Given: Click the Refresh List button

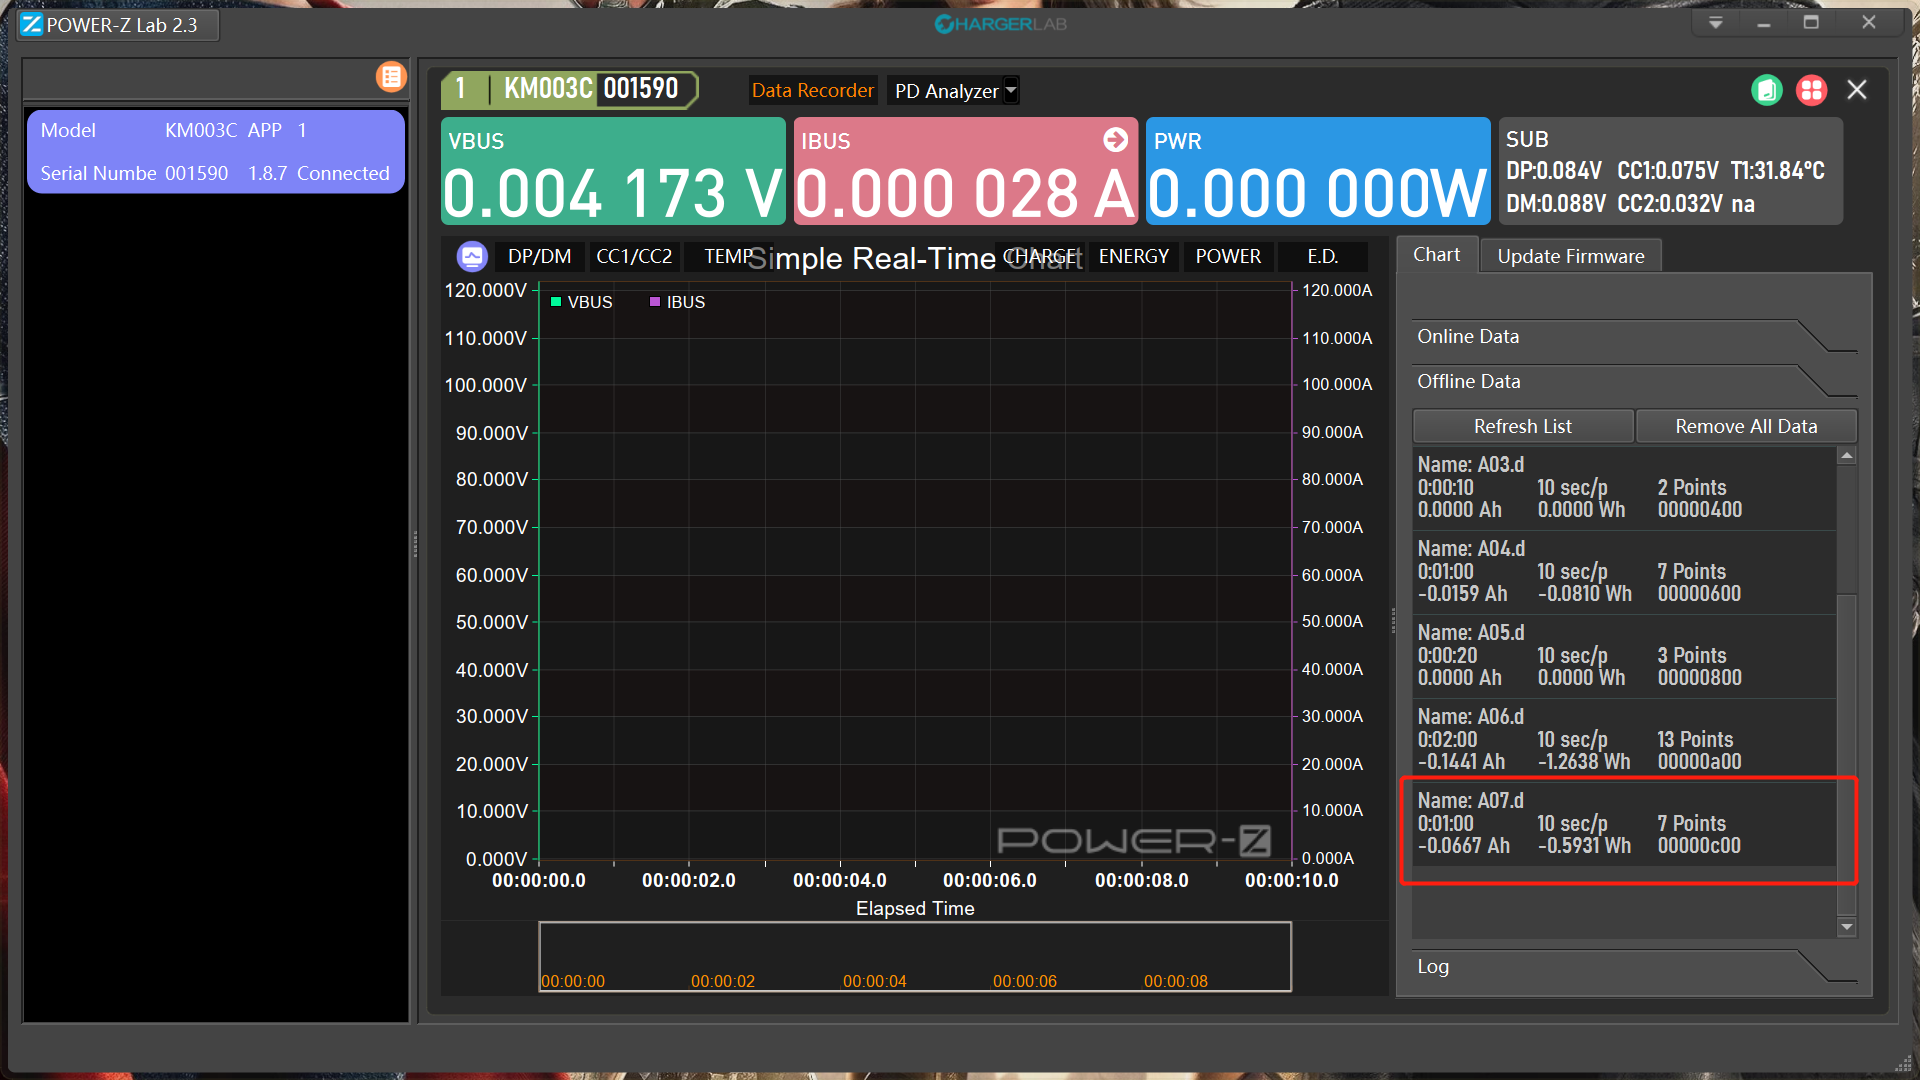Looking at the screenshot, I should (1522, 427).
